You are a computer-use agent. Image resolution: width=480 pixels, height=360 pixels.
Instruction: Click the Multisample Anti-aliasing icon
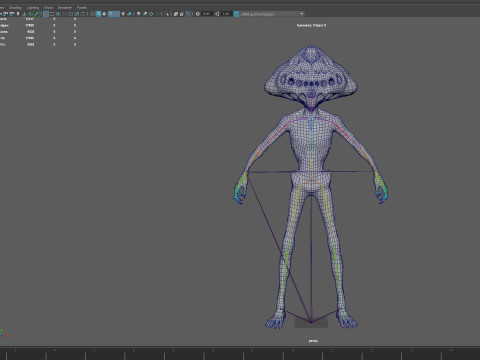point(151,14)
